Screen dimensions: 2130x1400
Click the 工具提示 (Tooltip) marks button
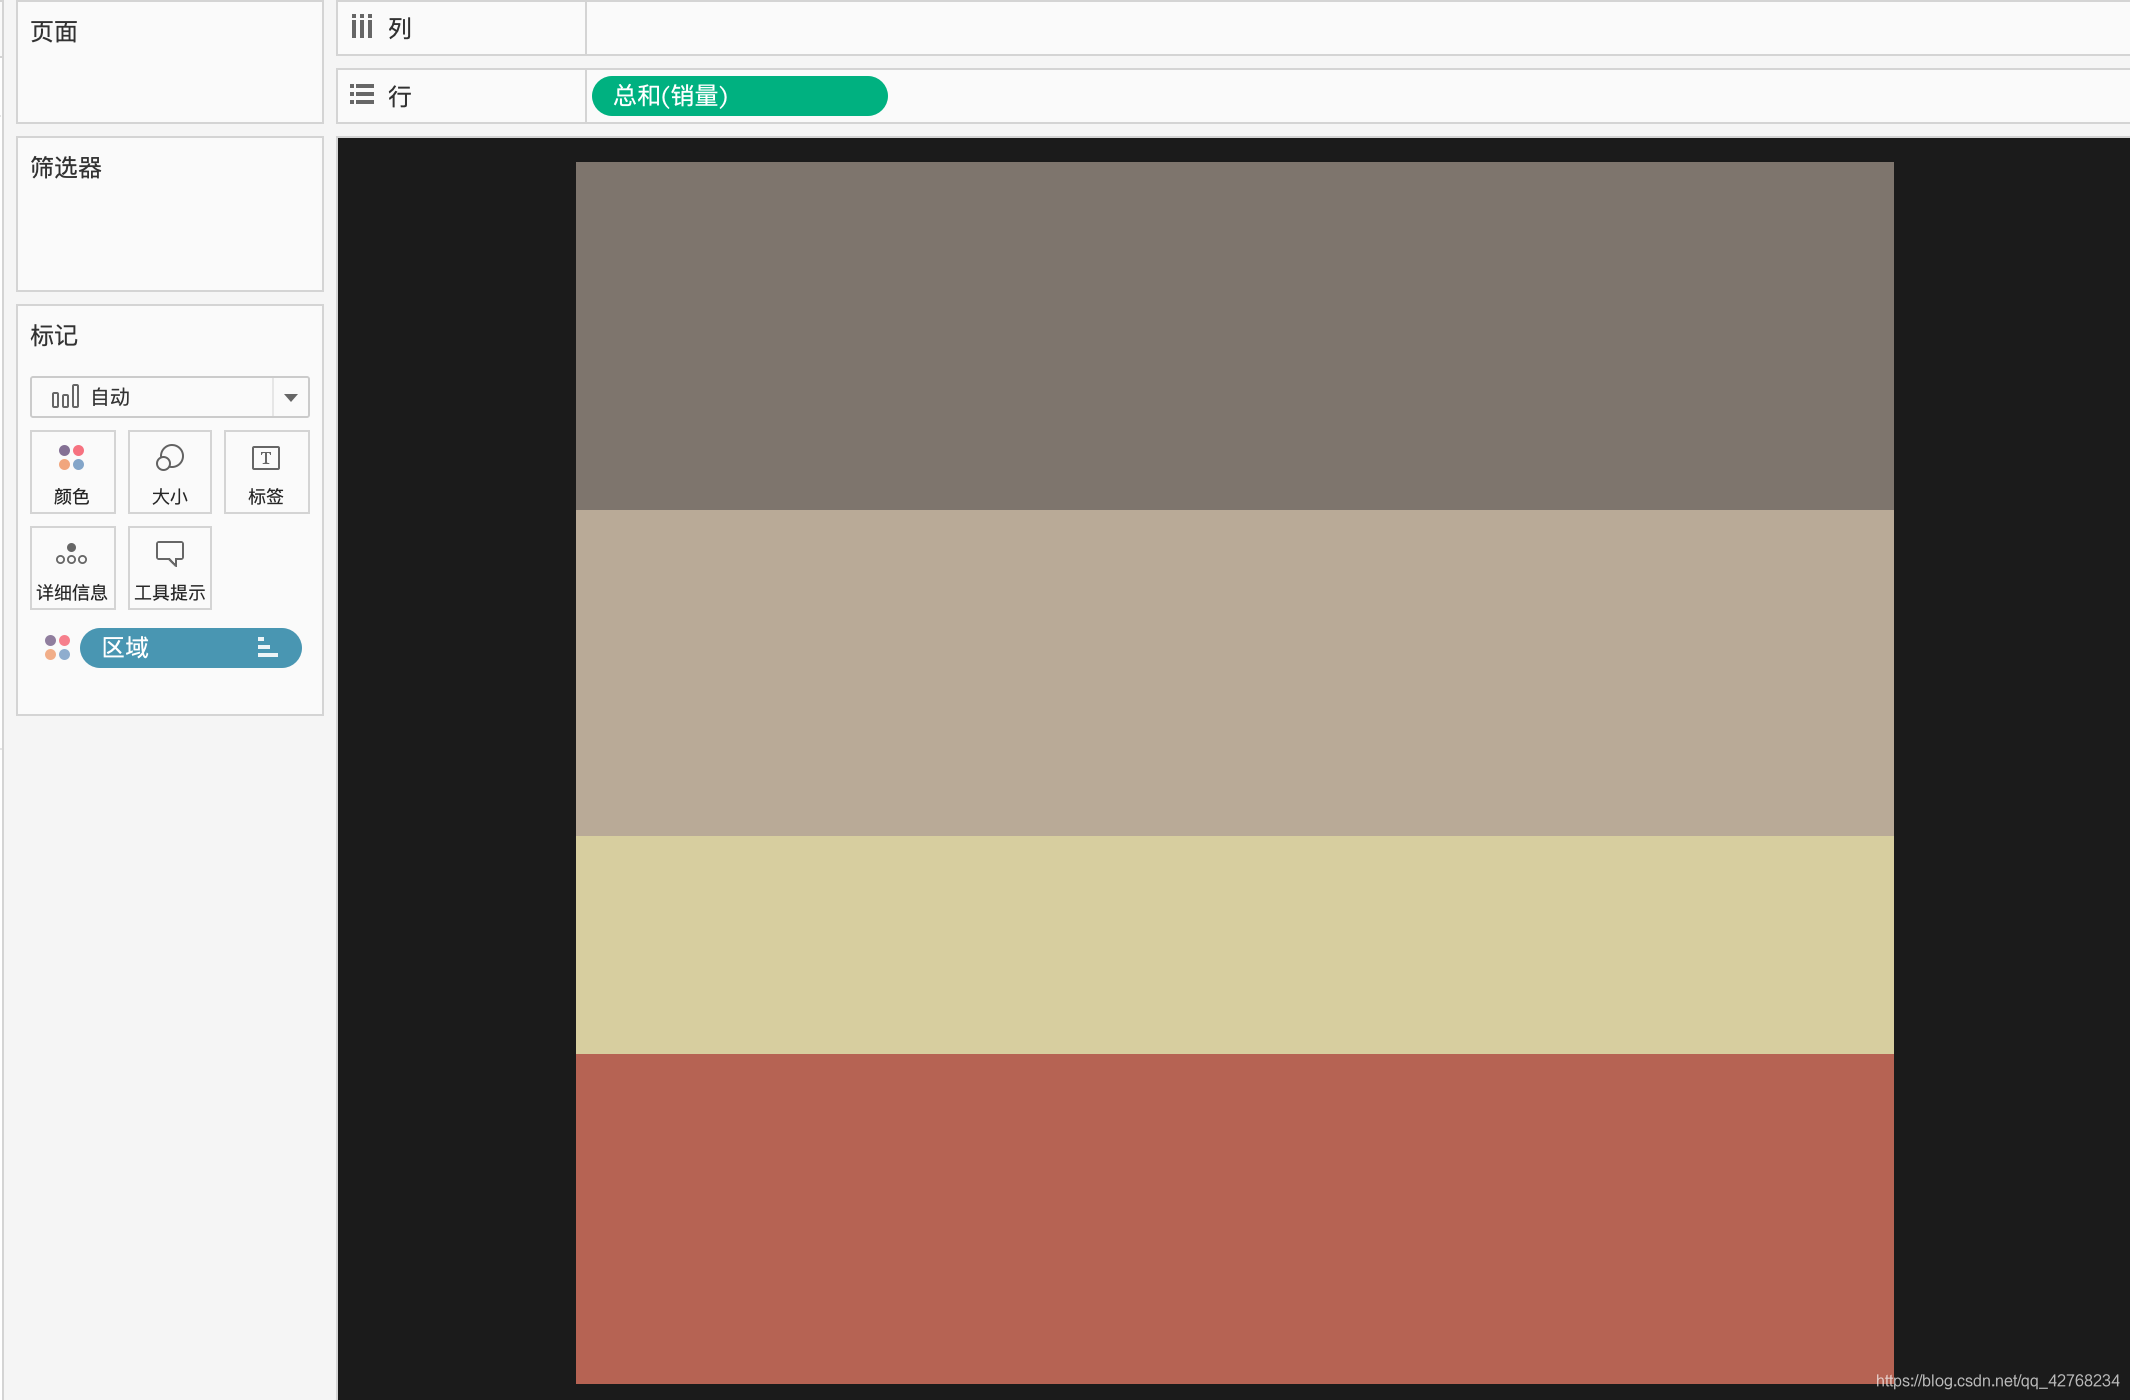[170, 568]
